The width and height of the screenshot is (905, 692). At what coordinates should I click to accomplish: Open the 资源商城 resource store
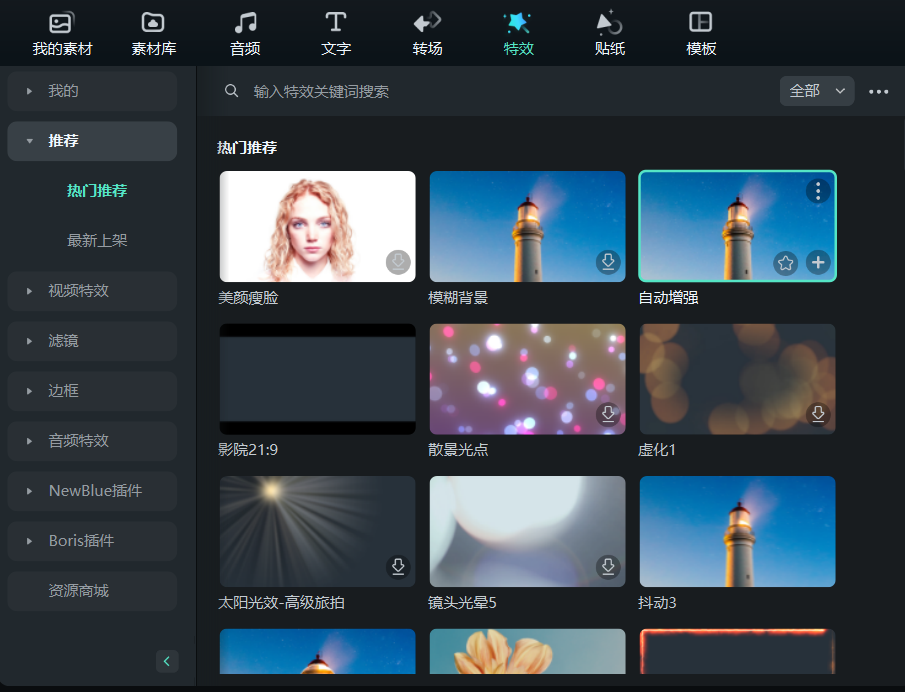tap(92, 591)
